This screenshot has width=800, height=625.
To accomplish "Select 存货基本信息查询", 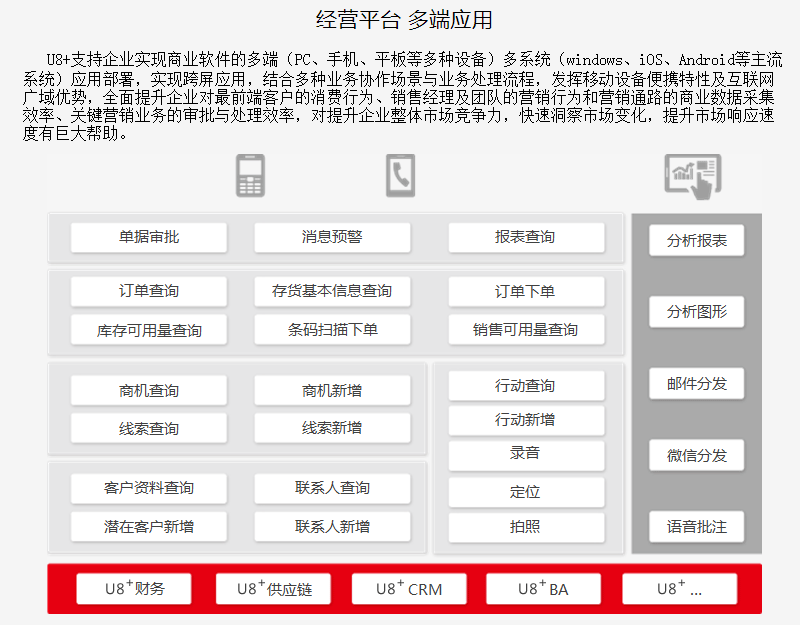I will pos(332,291).
